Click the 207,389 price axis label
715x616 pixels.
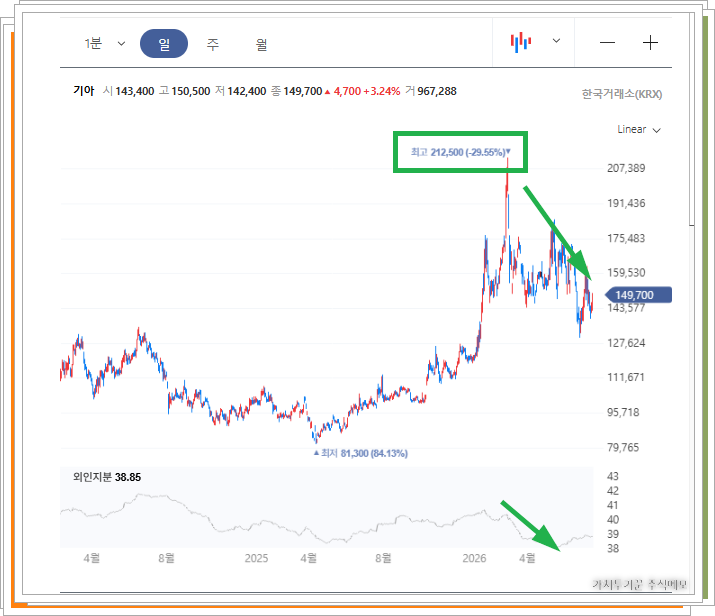[x=626, y=168]
